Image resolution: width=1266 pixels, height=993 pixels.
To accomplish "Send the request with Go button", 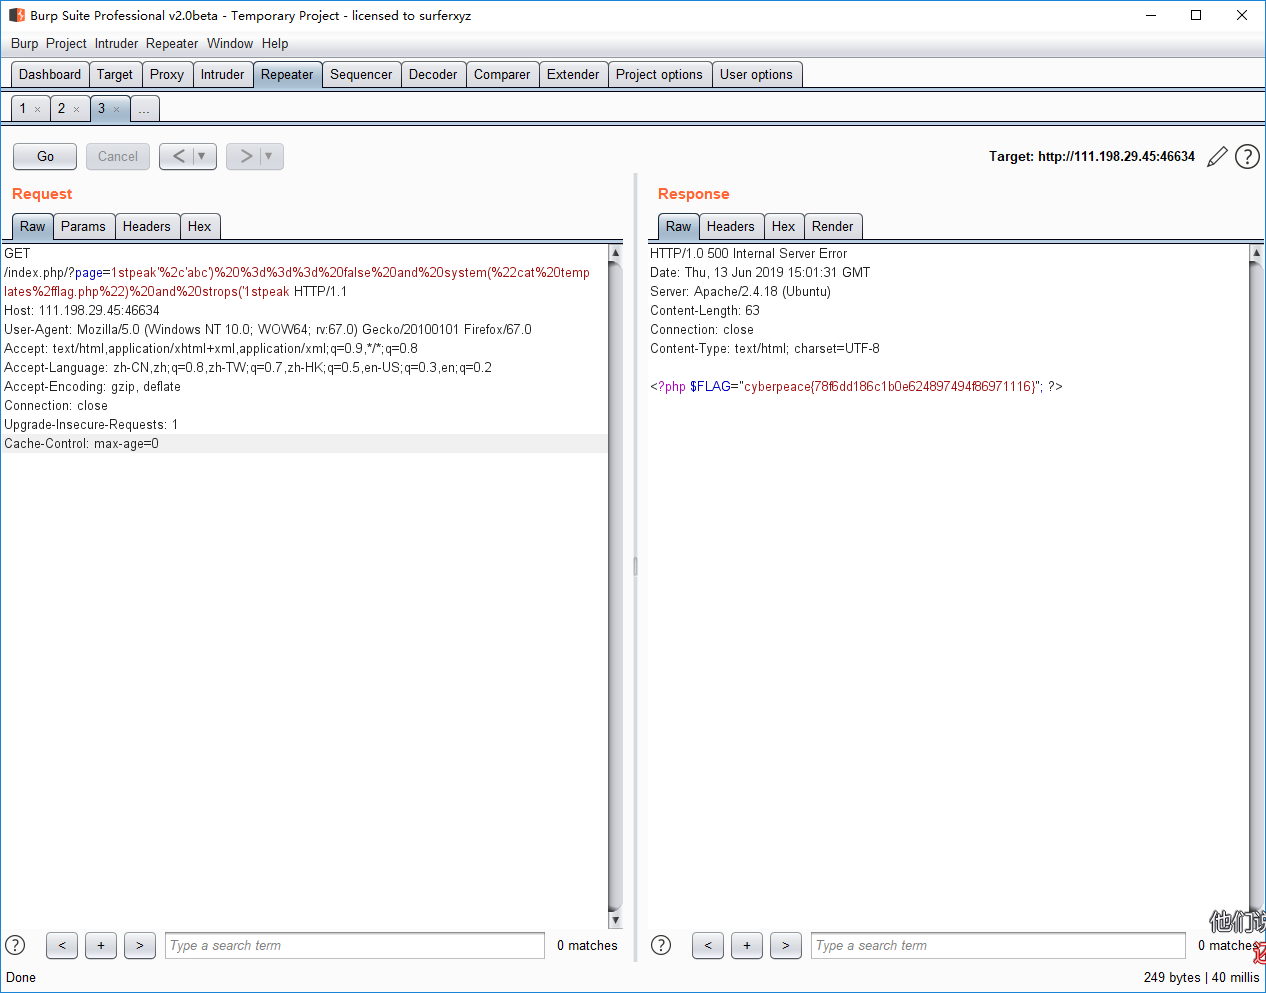I will click(x=45, y=156).
